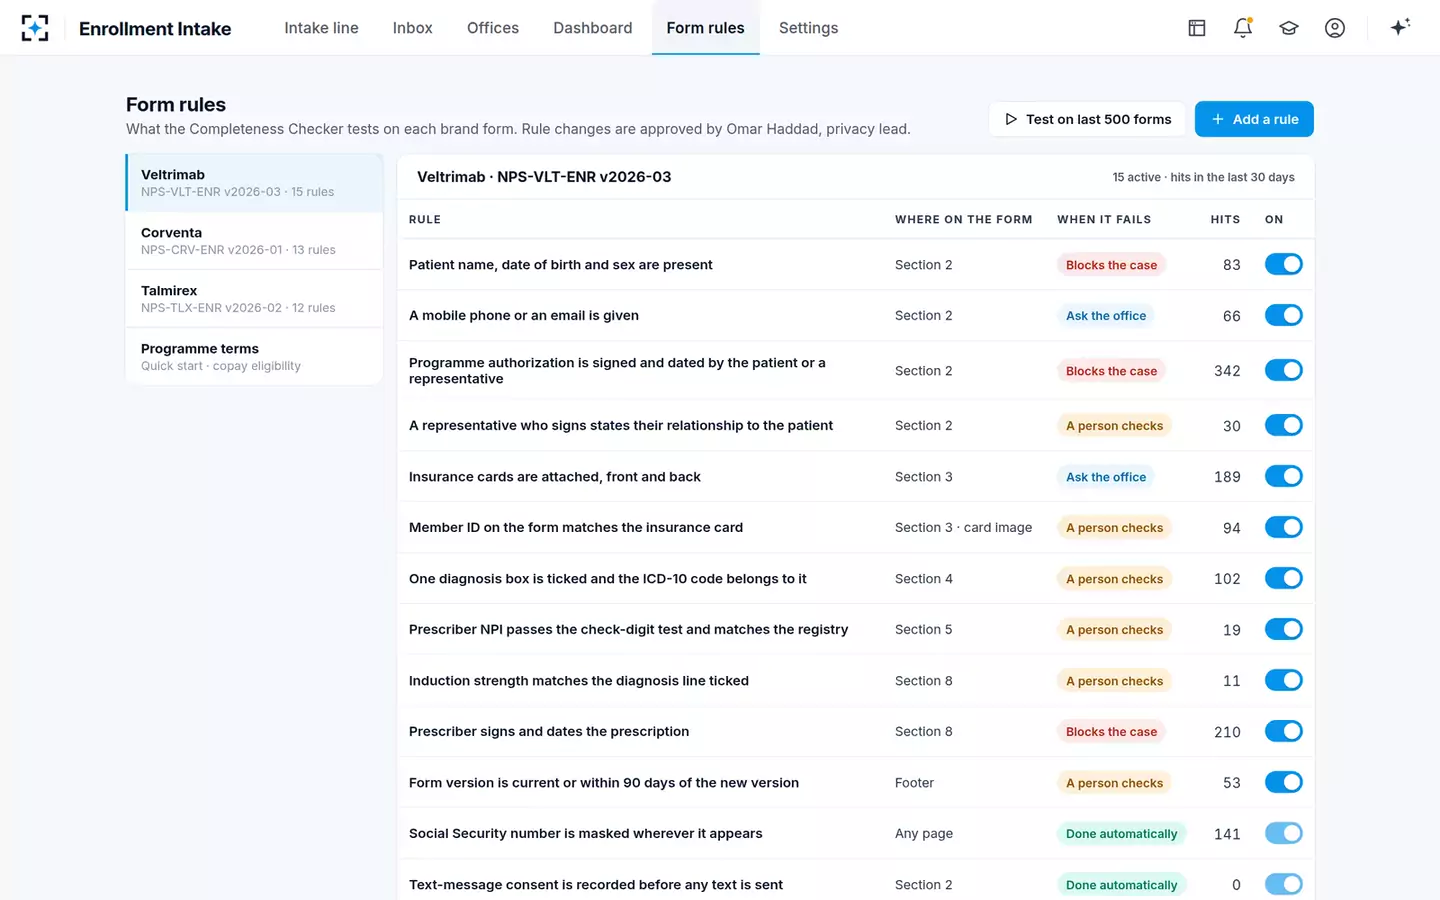Select the Veltrimab form in the sidebar

tap(255, 182)
